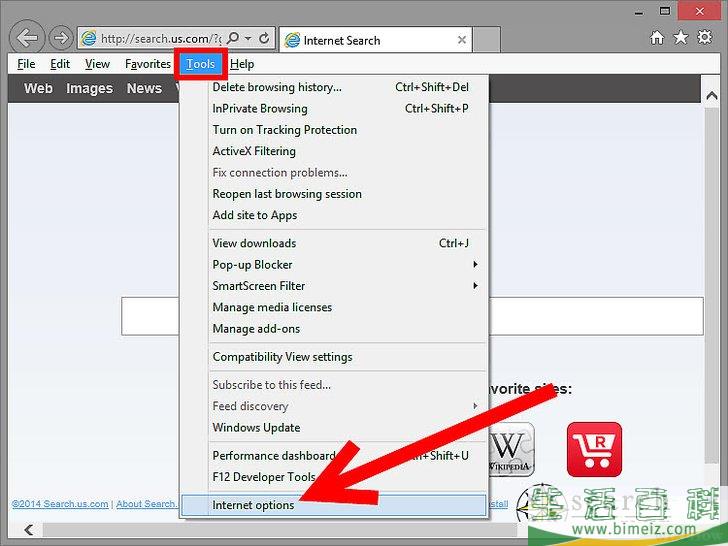Open Internet options
This screenshot has height=546, width=728.
pyautogui.click(x=334, y=505)
